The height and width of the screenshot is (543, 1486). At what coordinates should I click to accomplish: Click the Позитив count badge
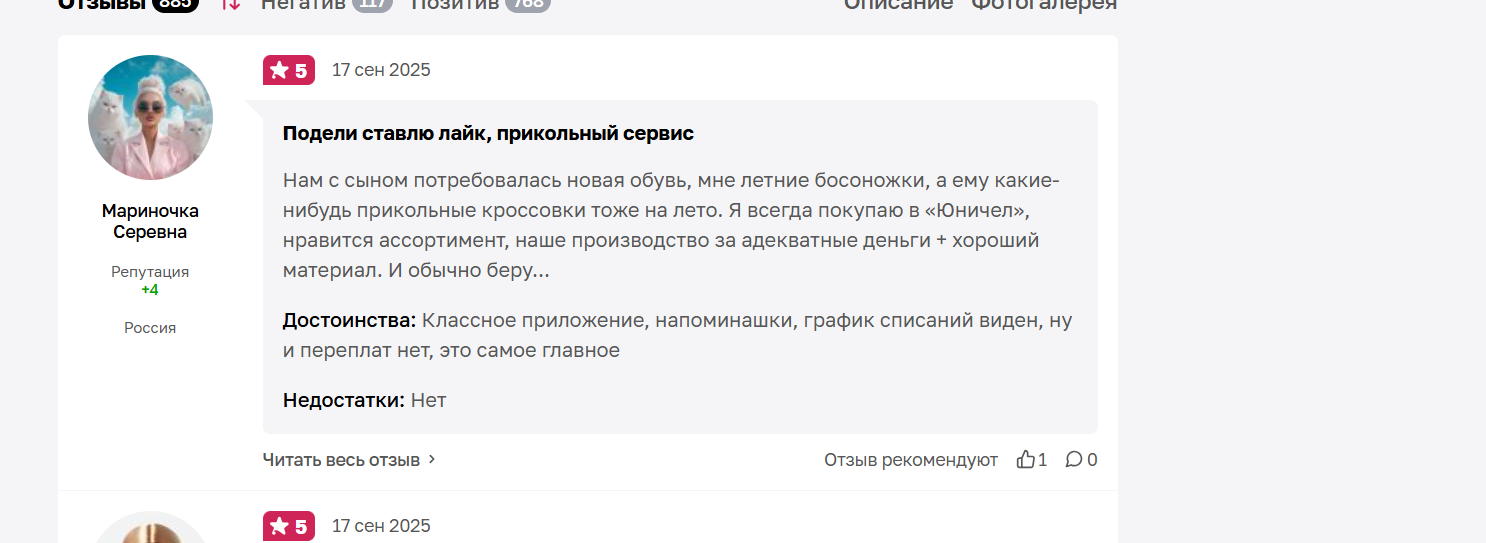tap(527, 4)
